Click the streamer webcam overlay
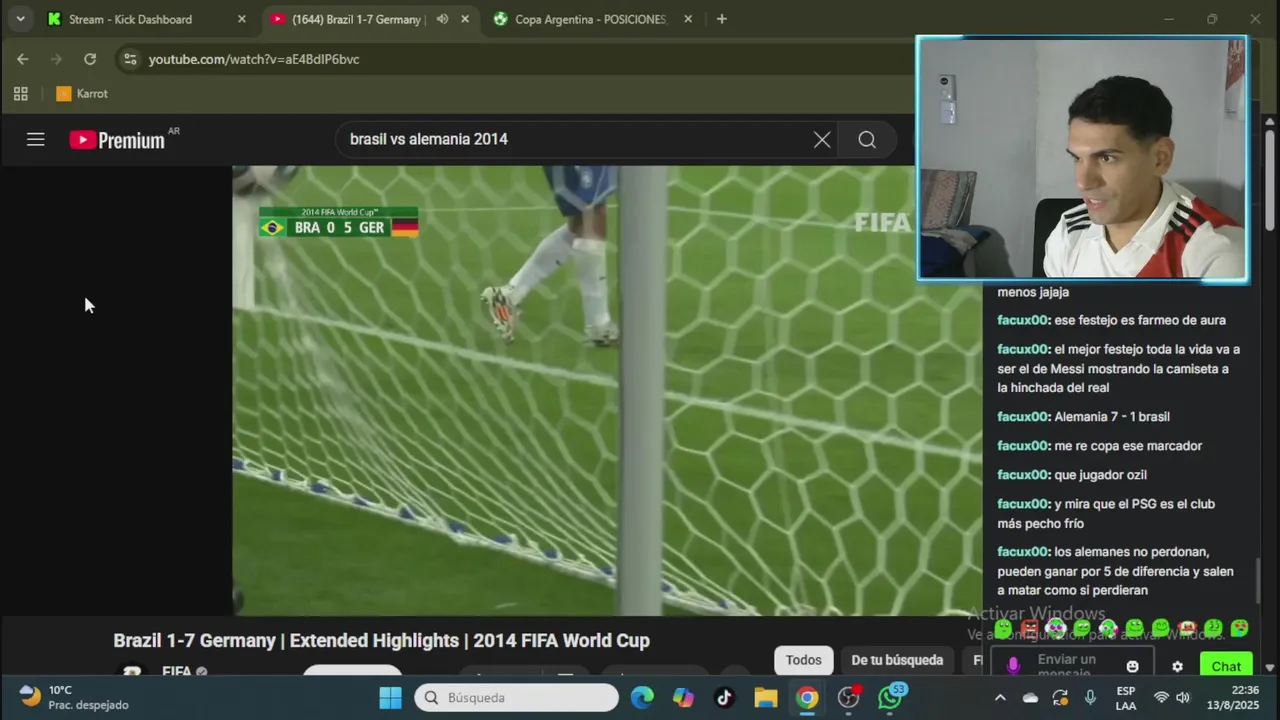The height and width of the screenshot is (720, 1280). point(1082,159)
